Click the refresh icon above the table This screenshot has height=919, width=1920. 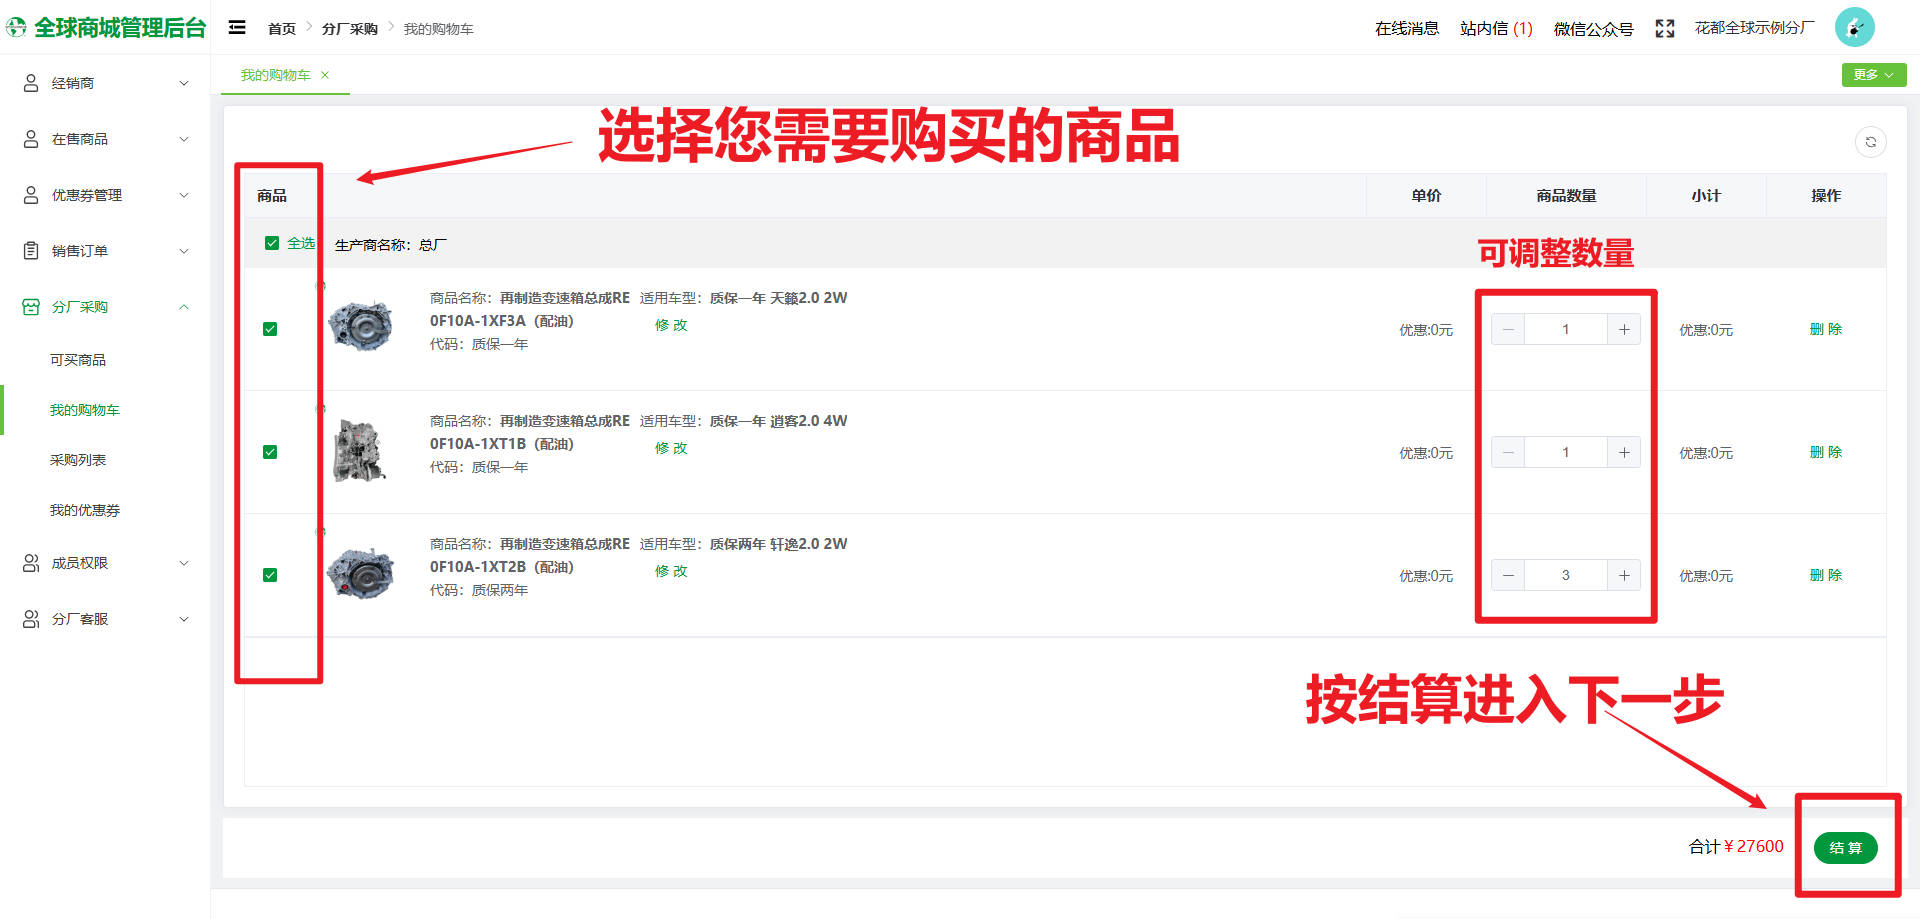coord(1870,142)
